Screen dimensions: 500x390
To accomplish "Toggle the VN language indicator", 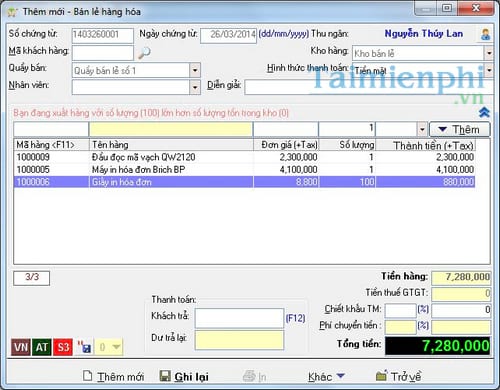I will (x=21, y=347).
